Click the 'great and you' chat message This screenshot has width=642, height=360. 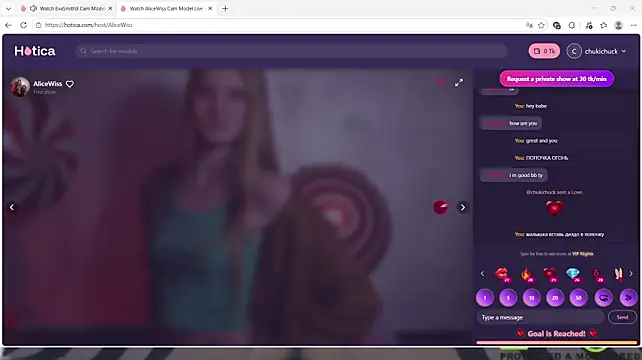point(541,140)
